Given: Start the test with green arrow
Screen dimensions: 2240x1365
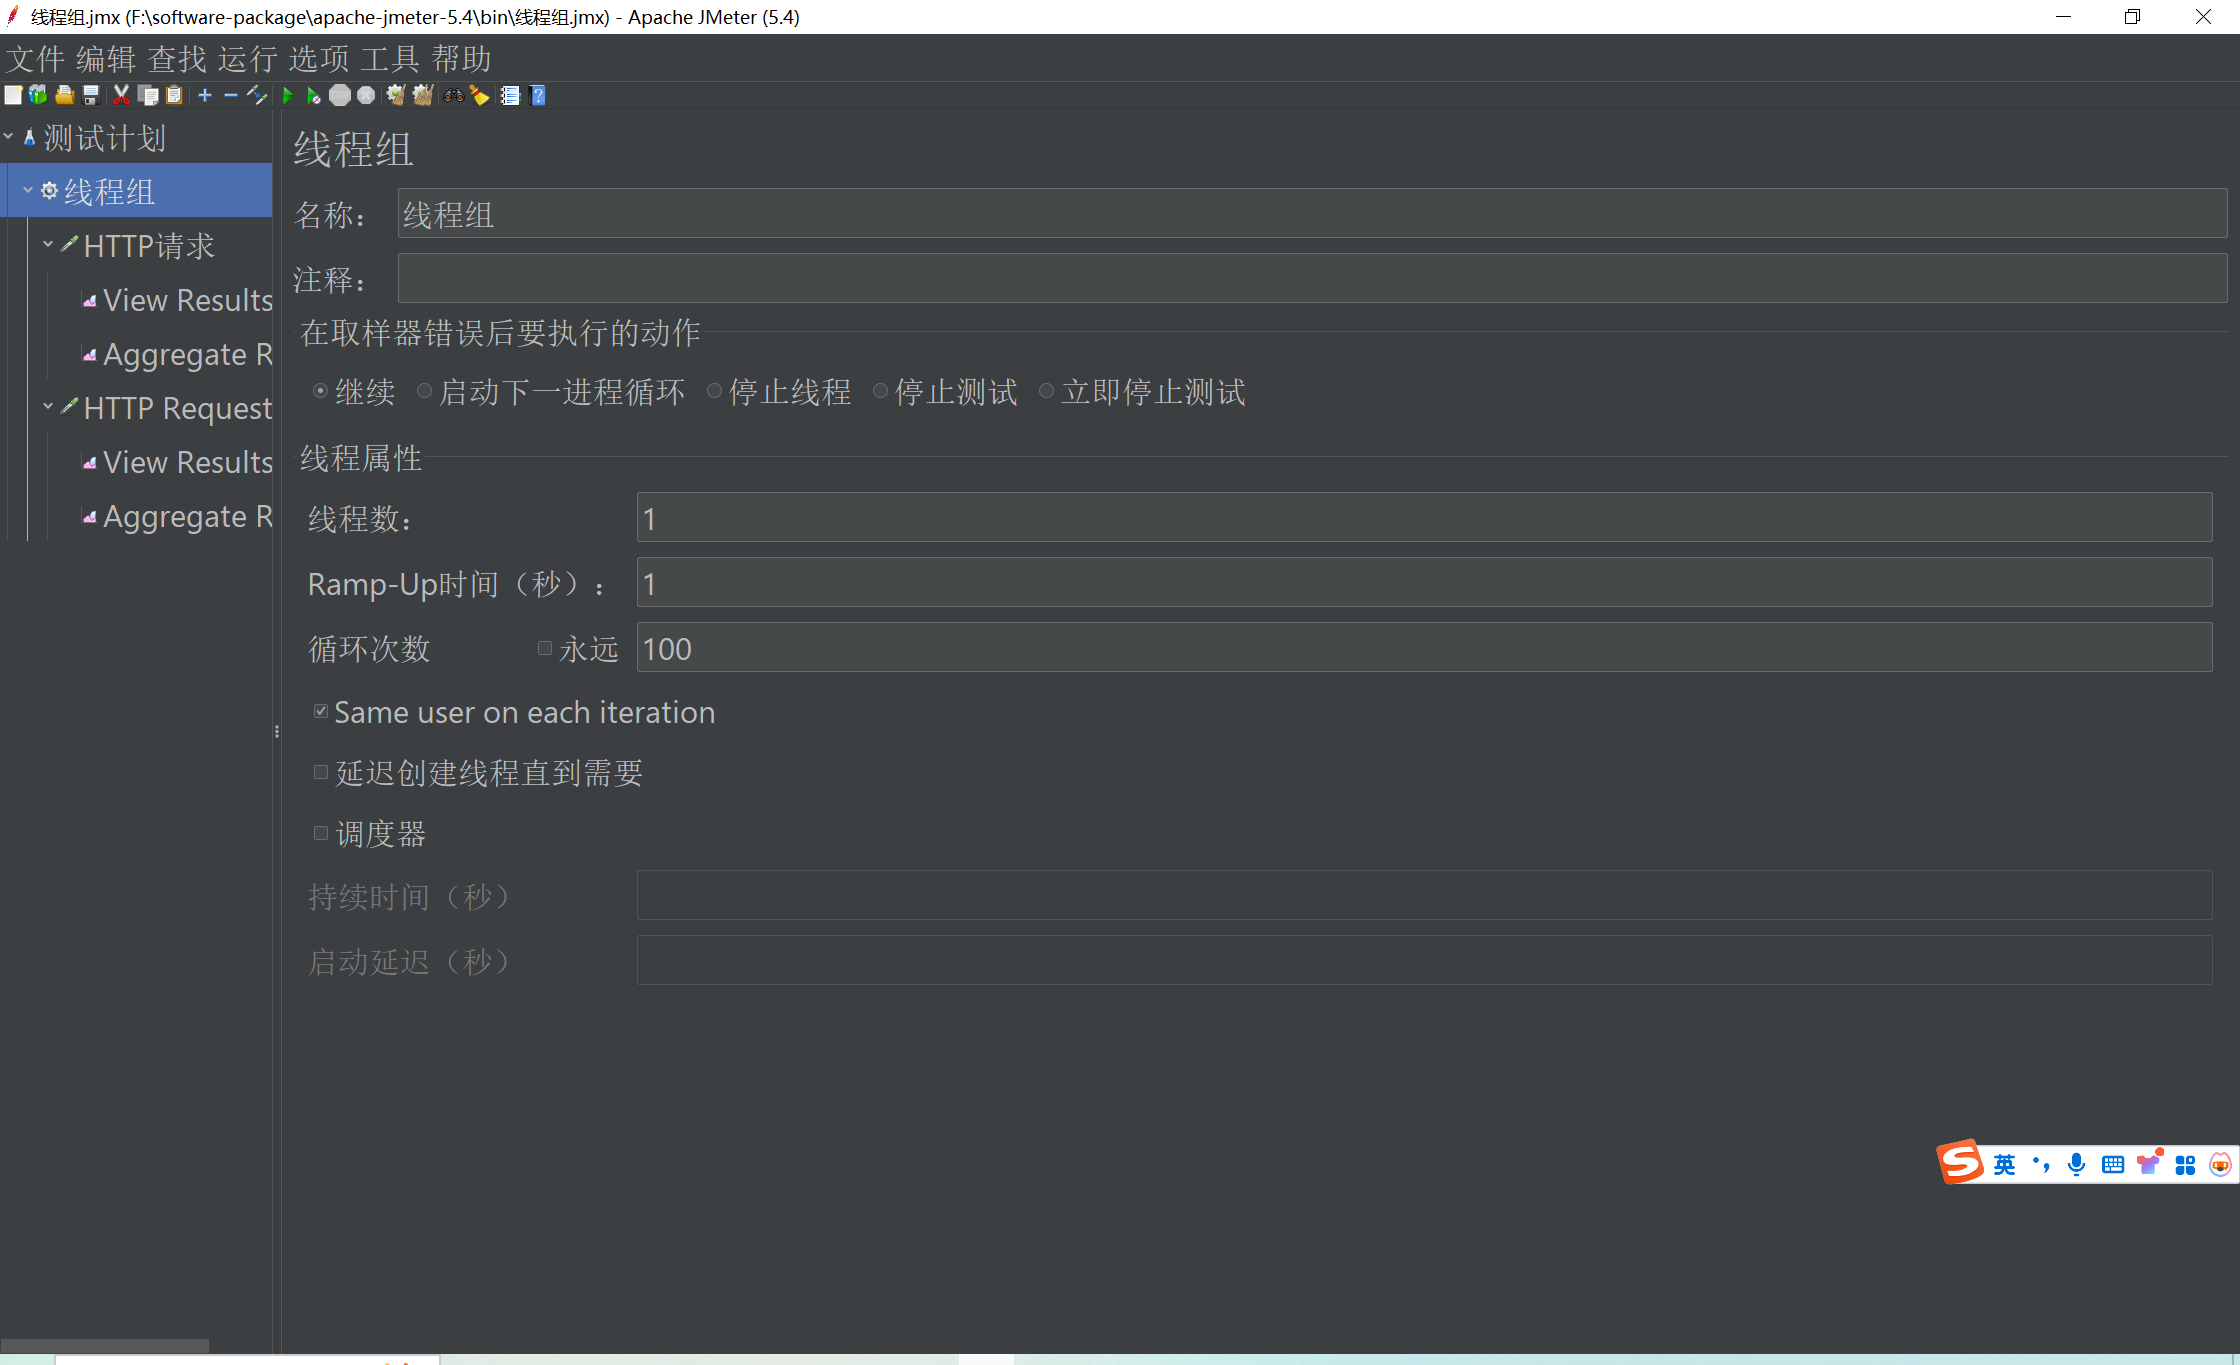Looking at the screenshot, I should (x=288, y=95).
